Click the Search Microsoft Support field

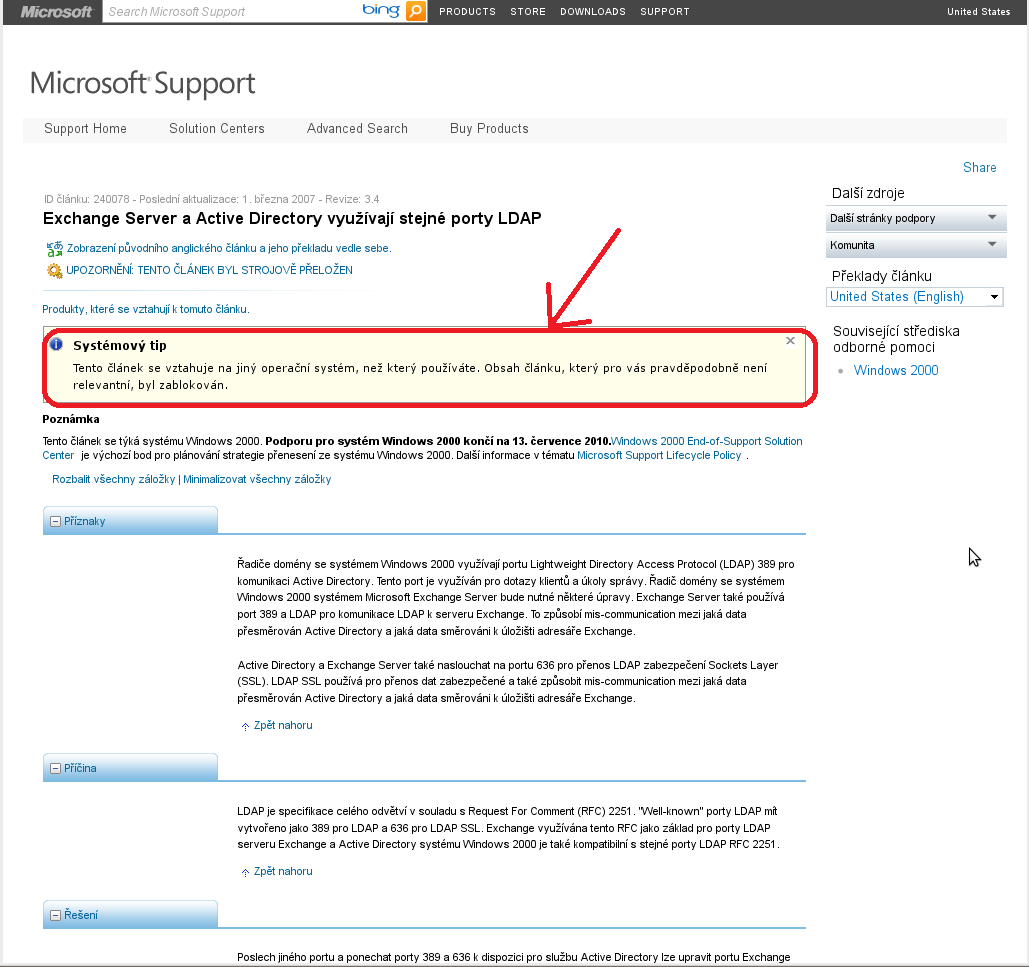230,12
